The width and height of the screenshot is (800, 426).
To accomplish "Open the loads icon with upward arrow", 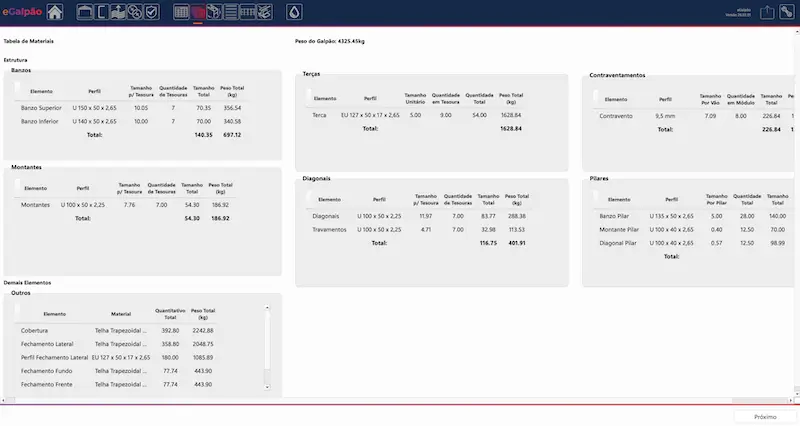I will tap(118, 12).
